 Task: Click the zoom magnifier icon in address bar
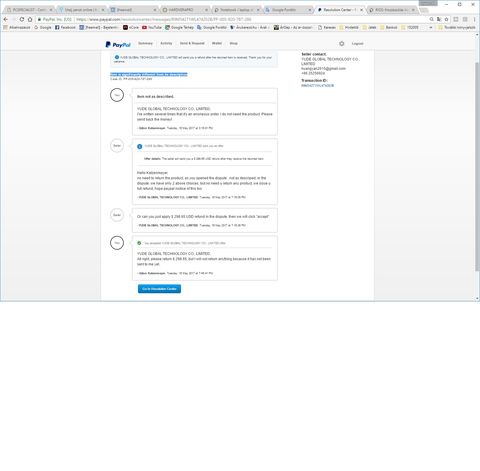pos(432,19)
